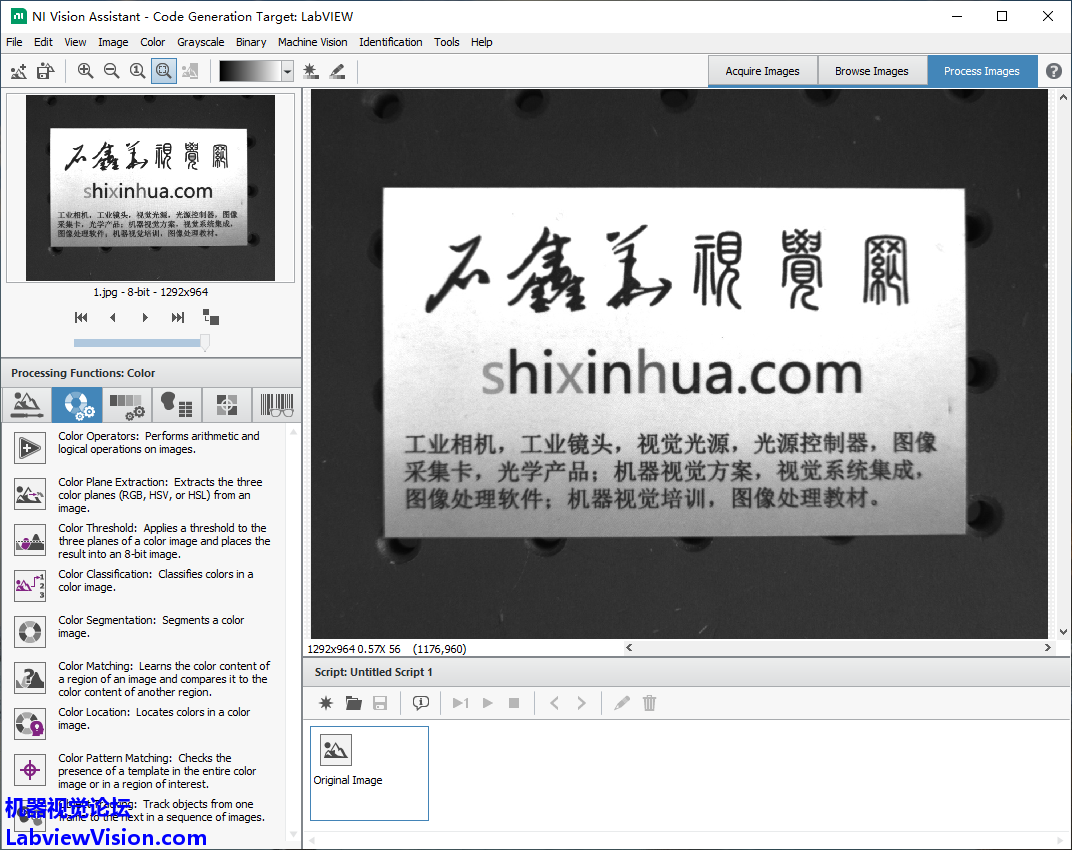Click the starburst icon beside the palette
The image size is (1072, 850).
click(311, 71)
